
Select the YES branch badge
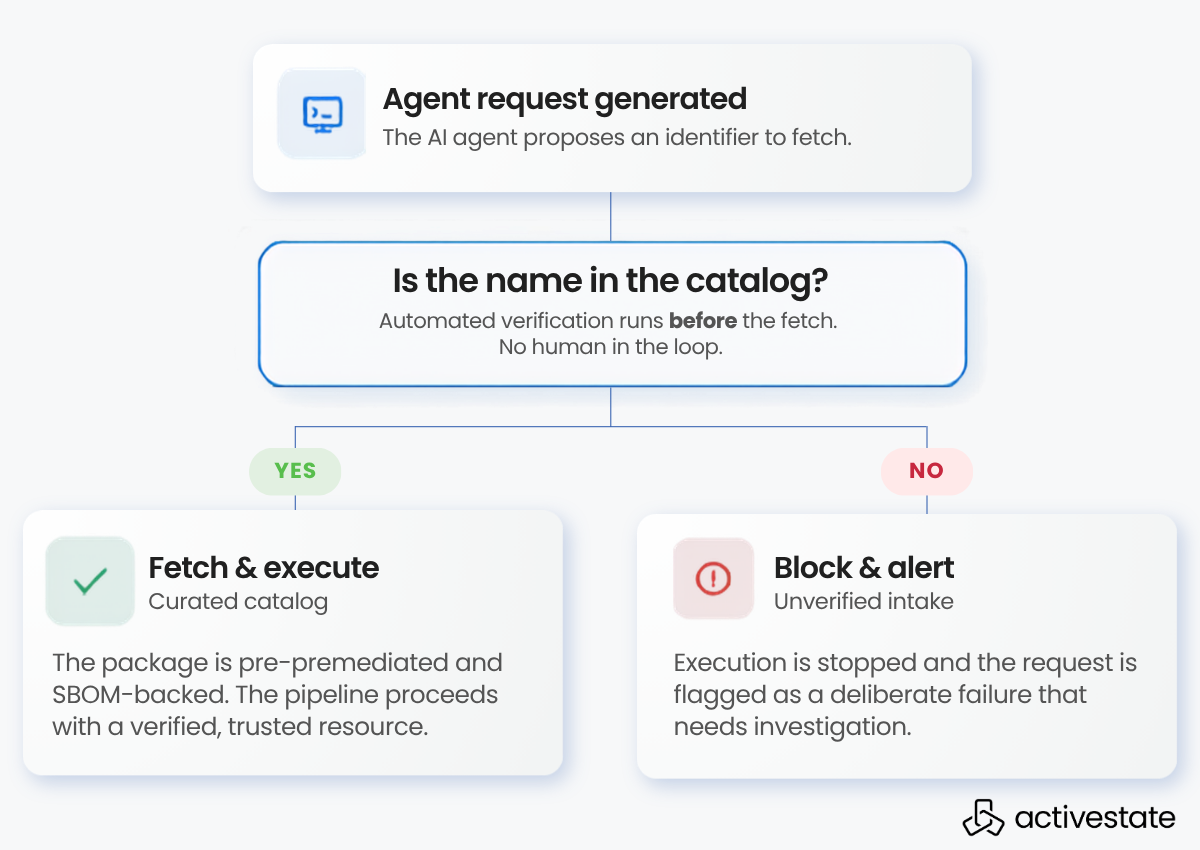coord(295,471)
